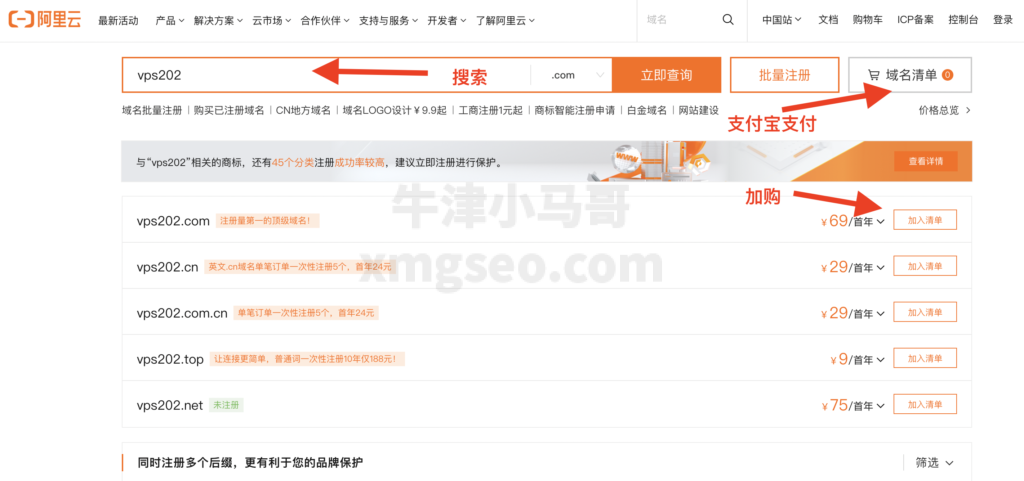
Task: Click the vps202.com.cn domain name
Action: click(x=182, y=313)
